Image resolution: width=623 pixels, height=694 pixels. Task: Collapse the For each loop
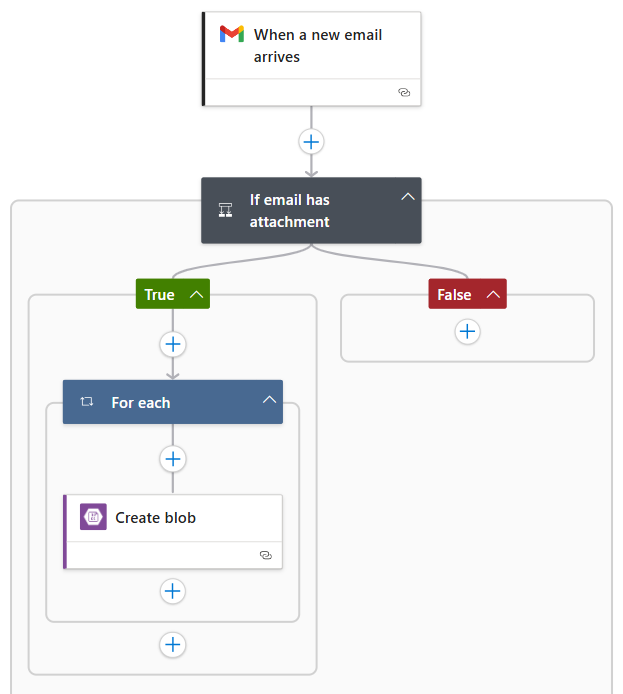coord(268,400)
